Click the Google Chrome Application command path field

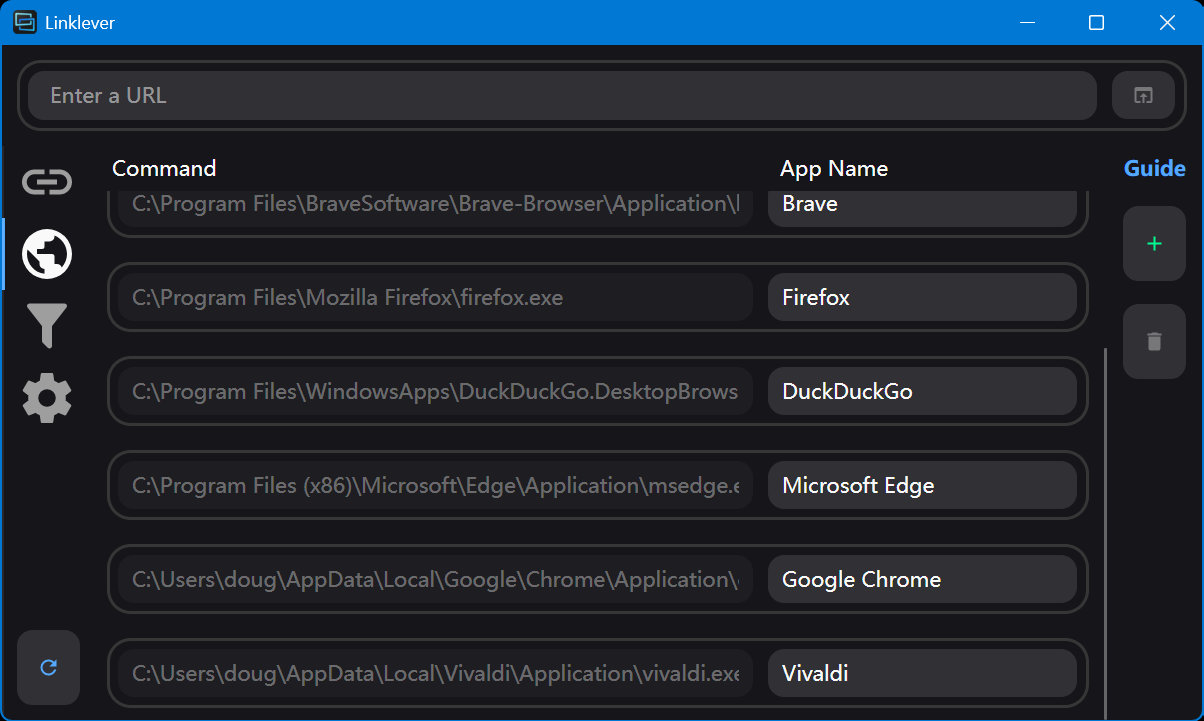point(435,580)
